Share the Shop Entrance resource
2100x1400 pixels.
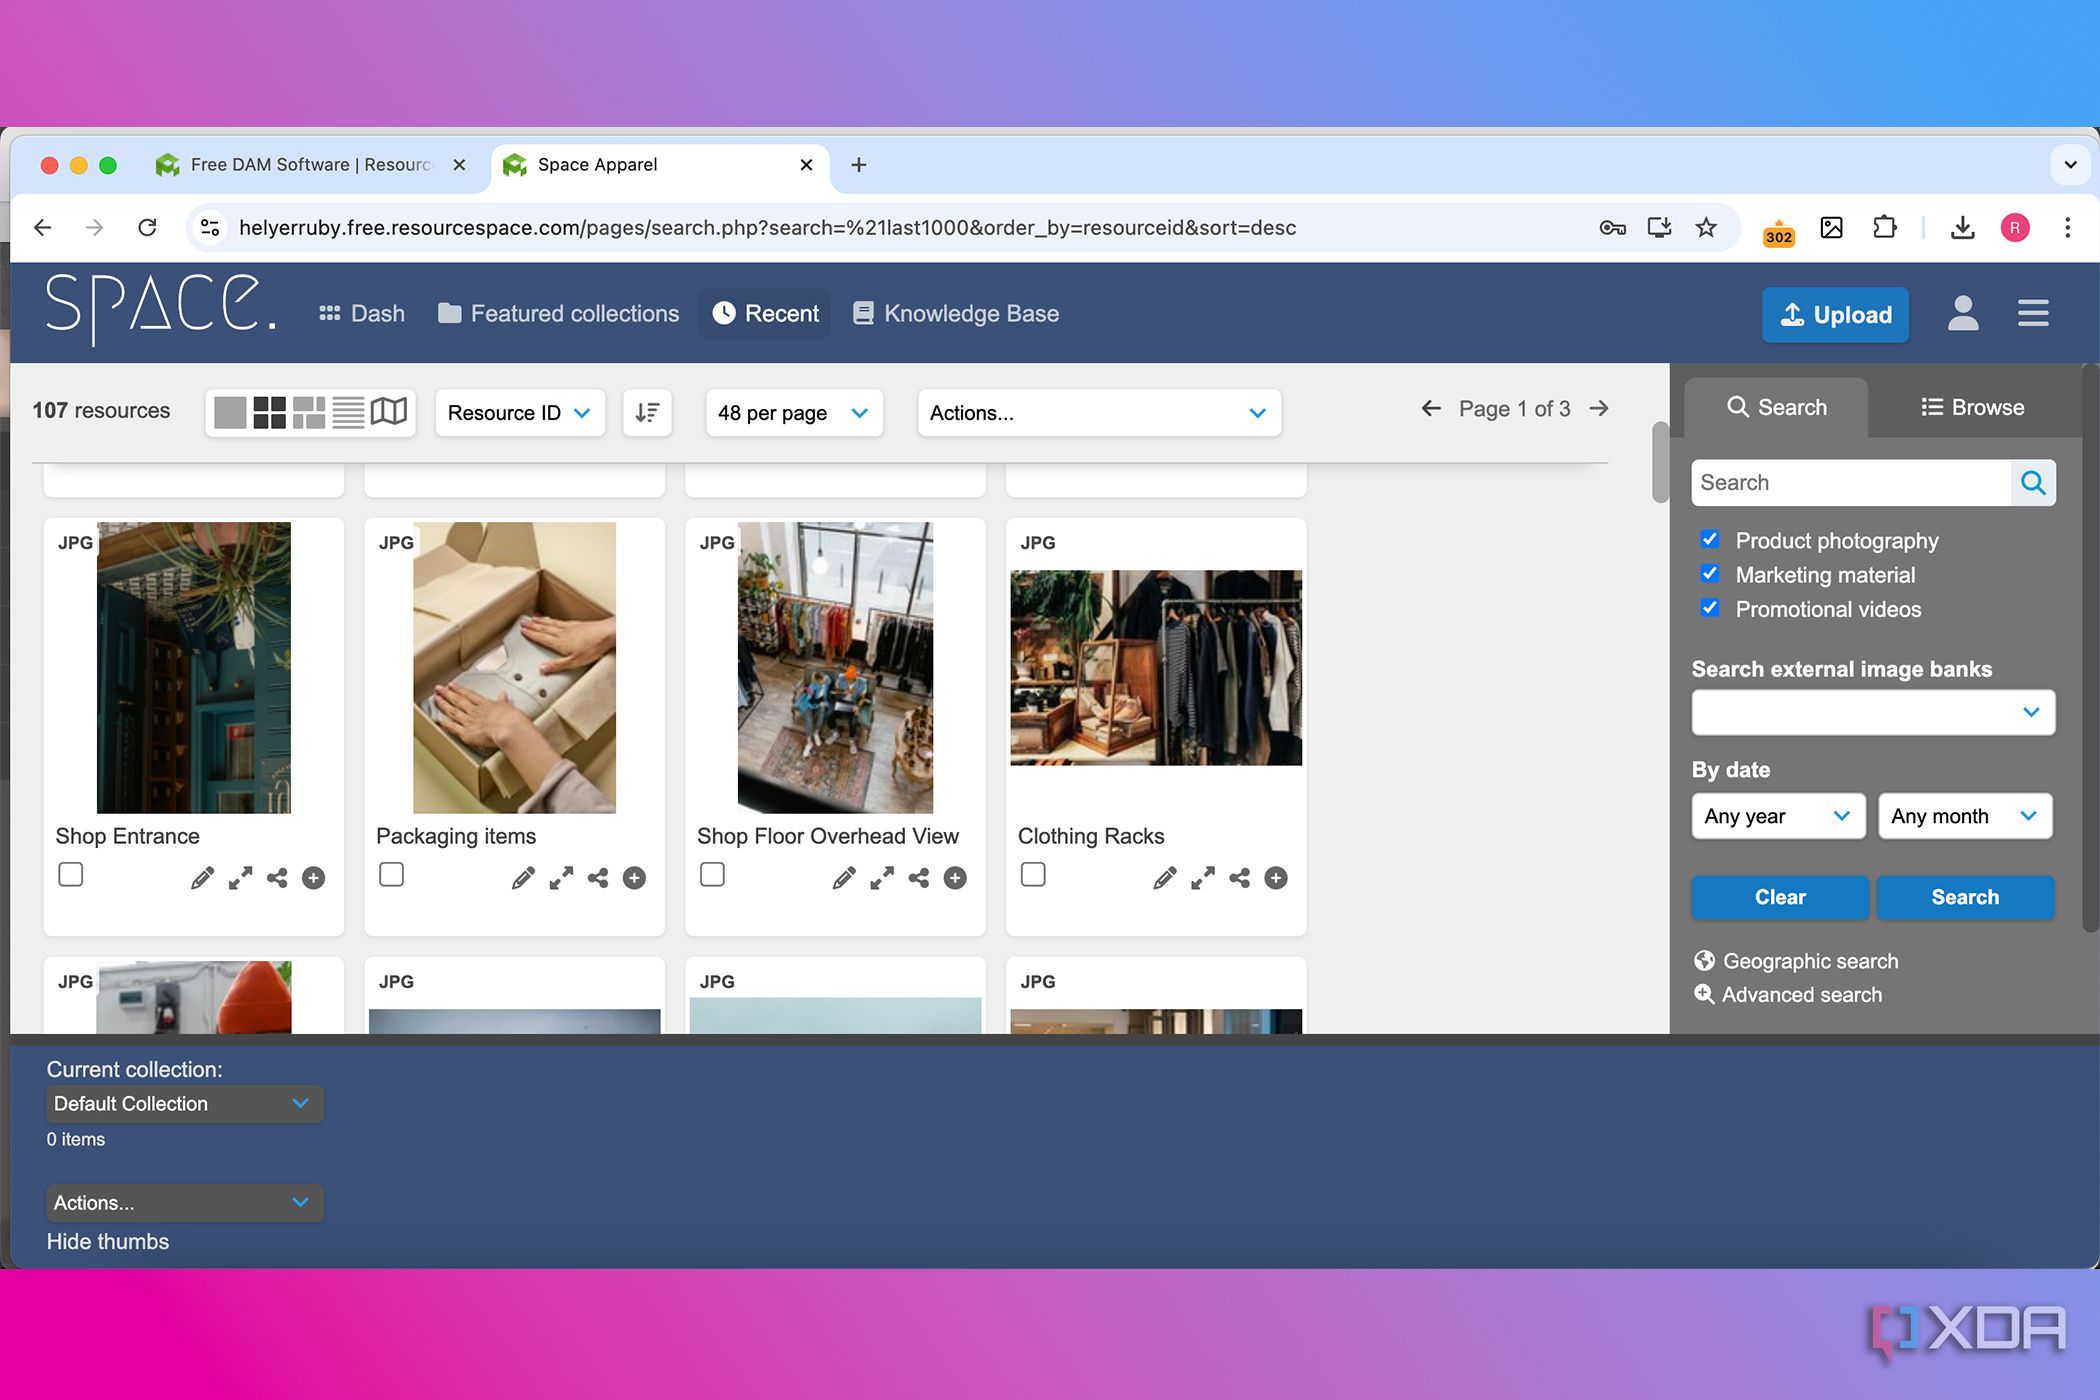tap(277, 878)
